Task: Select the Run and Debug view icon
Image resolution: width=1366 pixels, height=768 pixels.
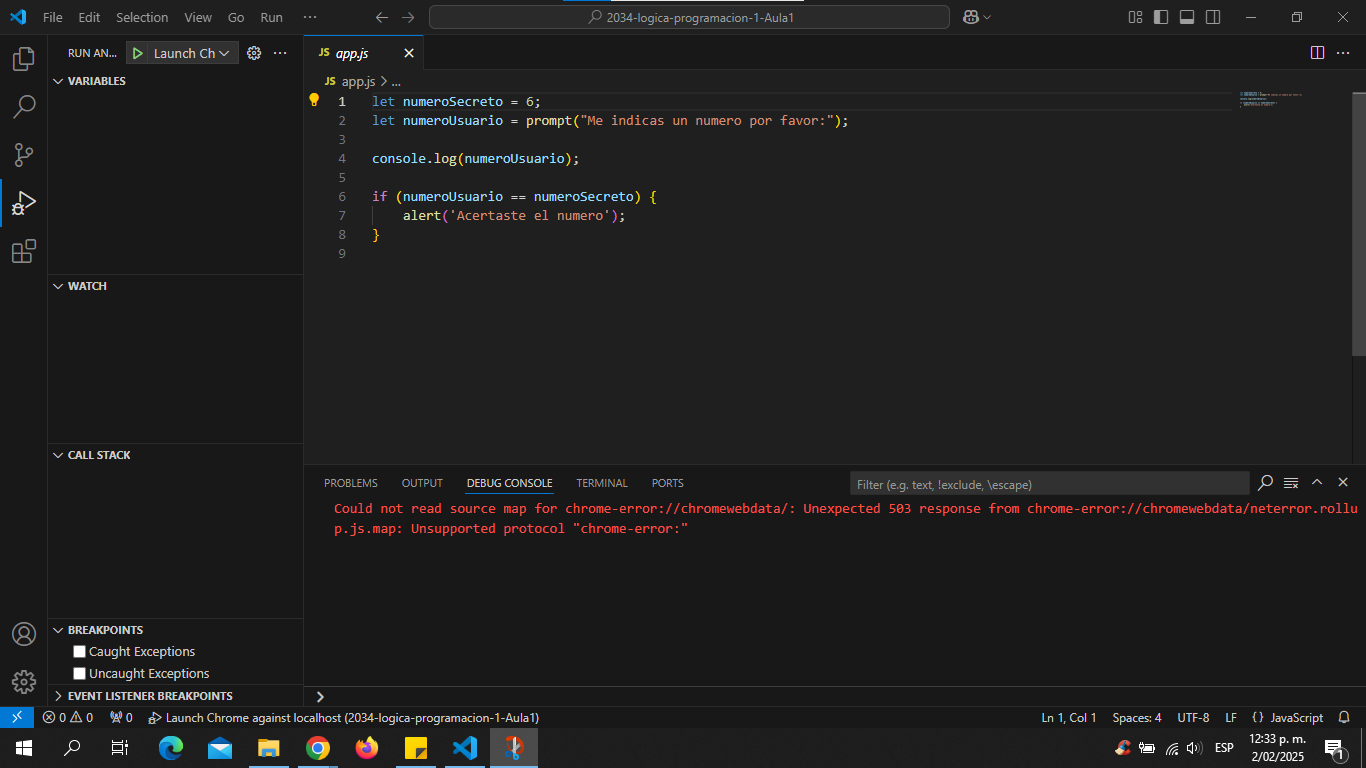Action: 24,203
